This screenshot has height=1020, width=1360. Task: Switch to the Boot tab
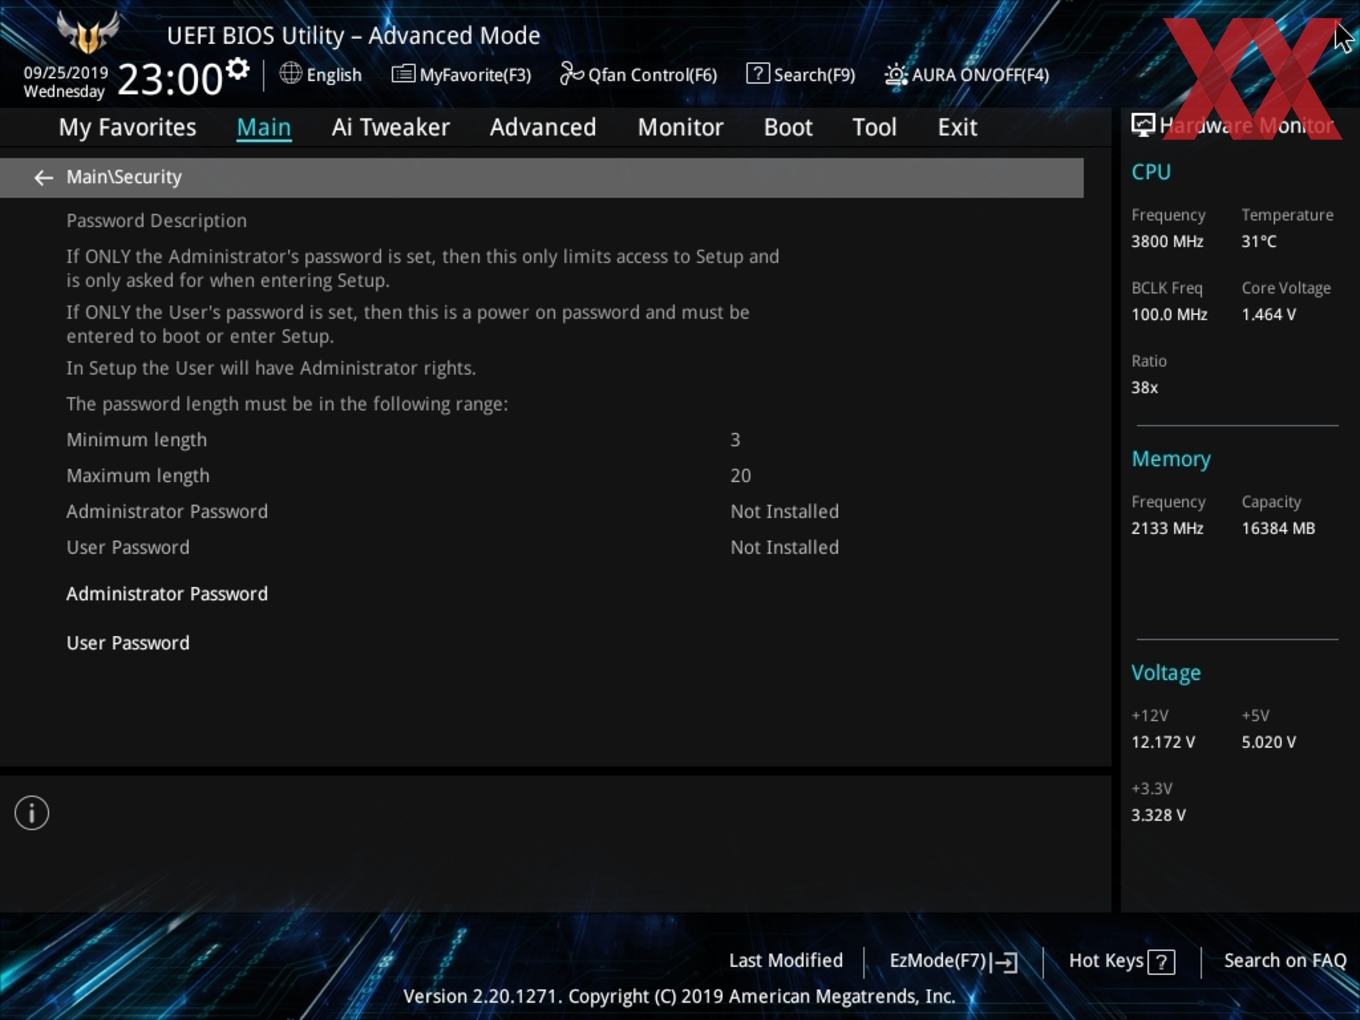click(x=788, y=127)
